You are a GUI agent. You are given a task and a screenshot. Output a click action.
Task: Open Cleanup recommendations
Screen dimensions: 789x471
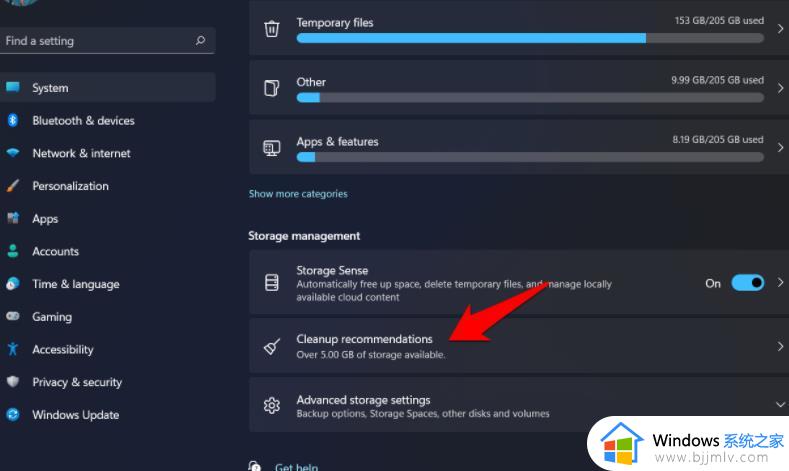coord(519,346)
